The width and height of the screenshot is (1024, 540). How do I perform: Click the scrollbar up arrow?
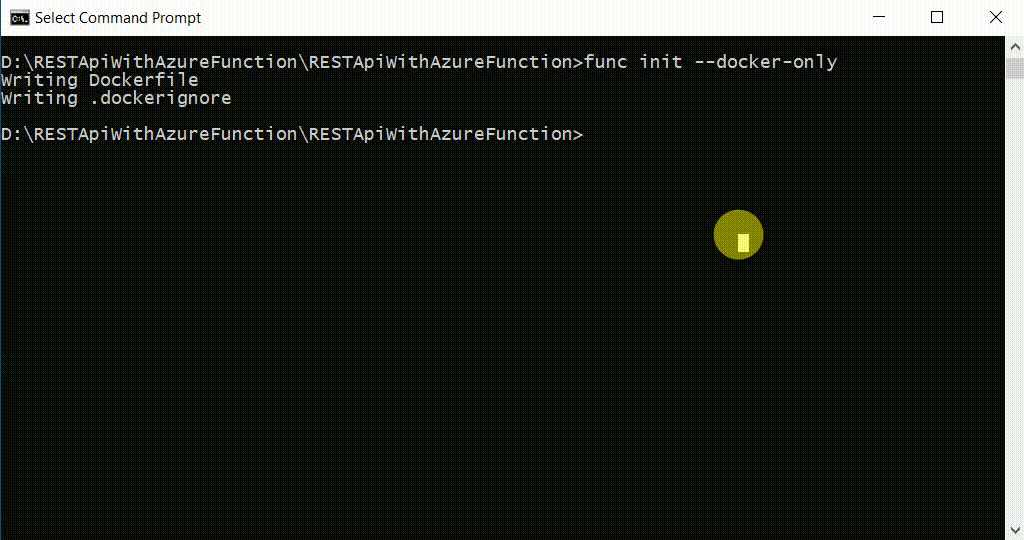click(x=1014, y=46)
